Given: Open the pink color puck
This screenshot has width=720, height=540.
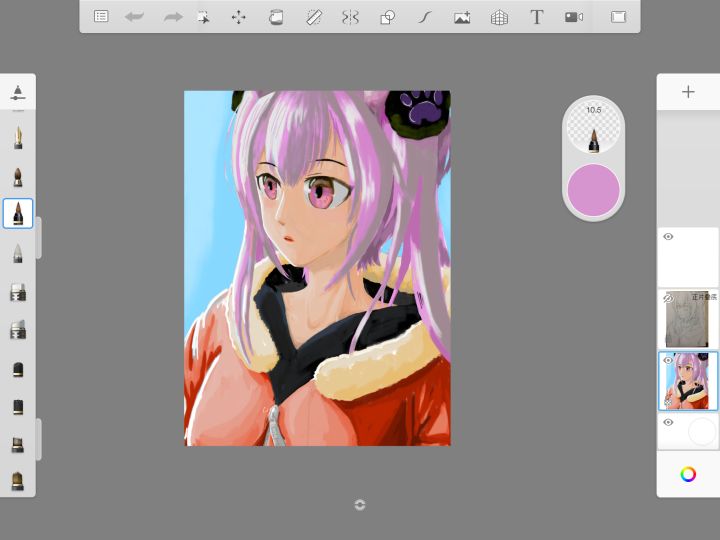Looking at the screenshot, I should point(593,190).
